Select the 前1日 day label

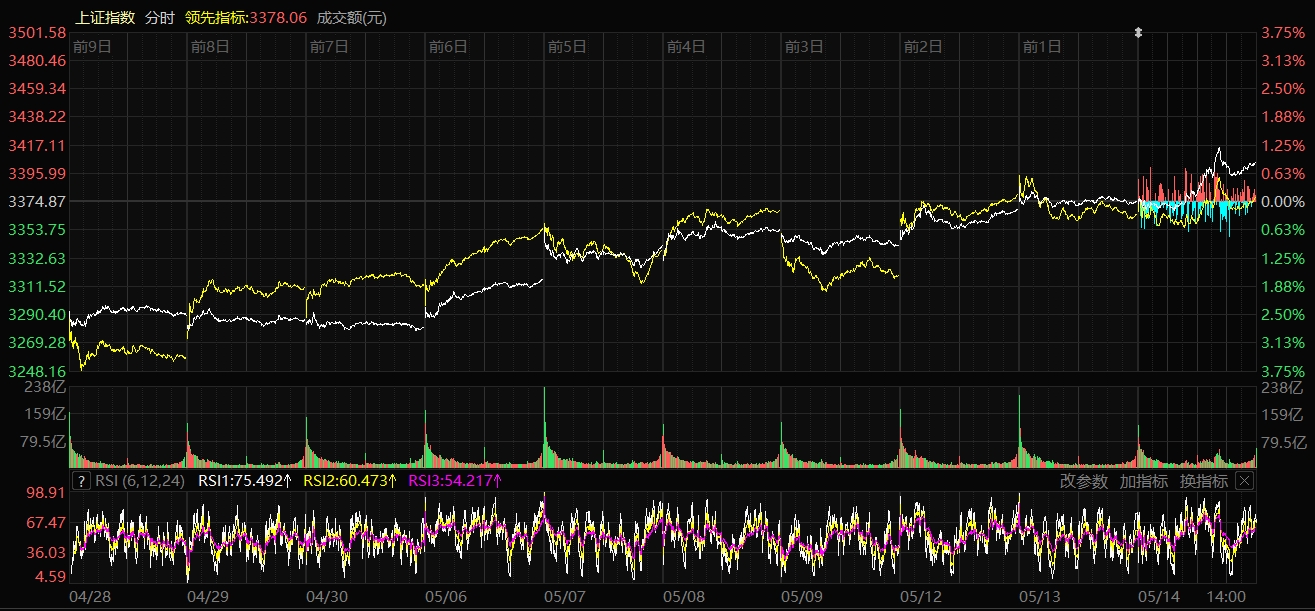pyautogui.click(x=1042, y=46)
